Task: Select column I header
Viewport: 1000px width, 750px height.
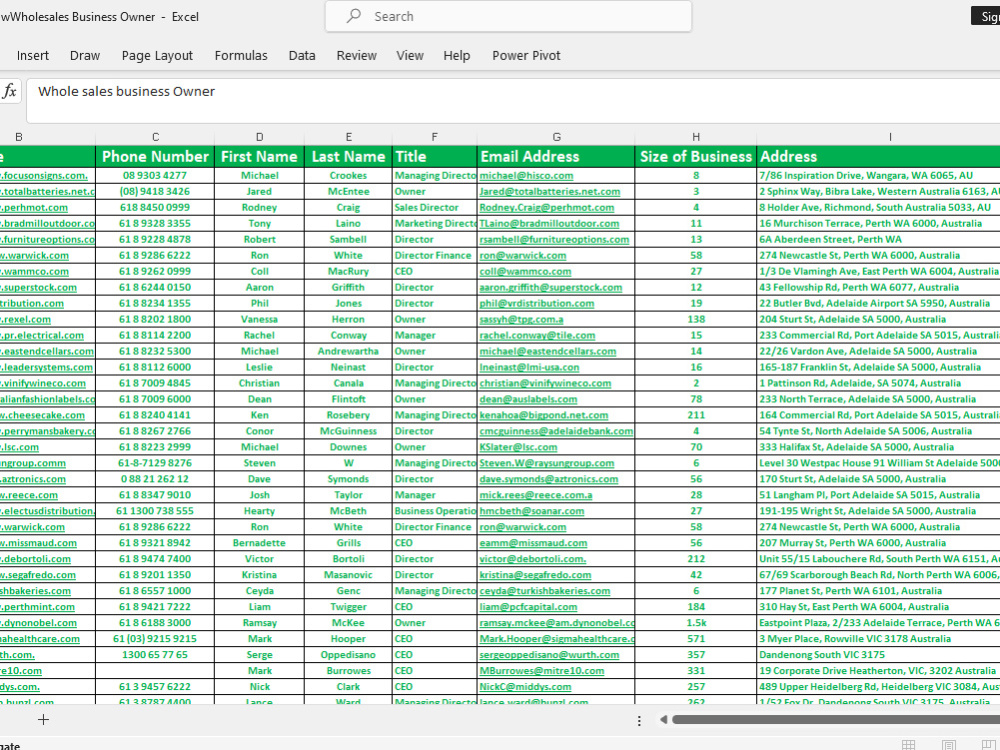Action: point(890,136)
